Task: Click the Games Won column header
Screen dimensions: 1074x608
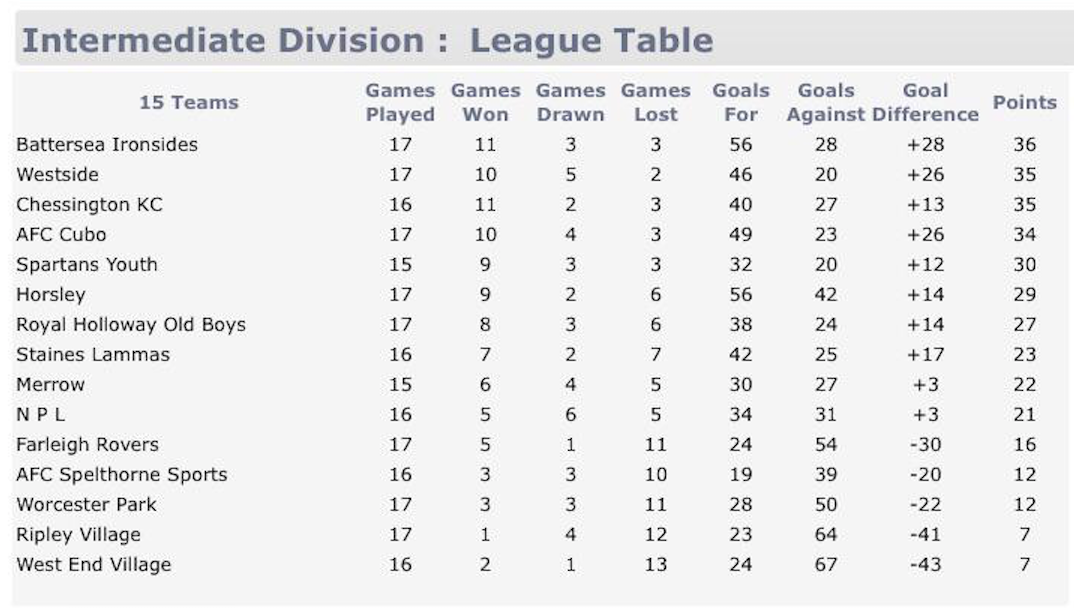Action: click(x=485, y=103)
